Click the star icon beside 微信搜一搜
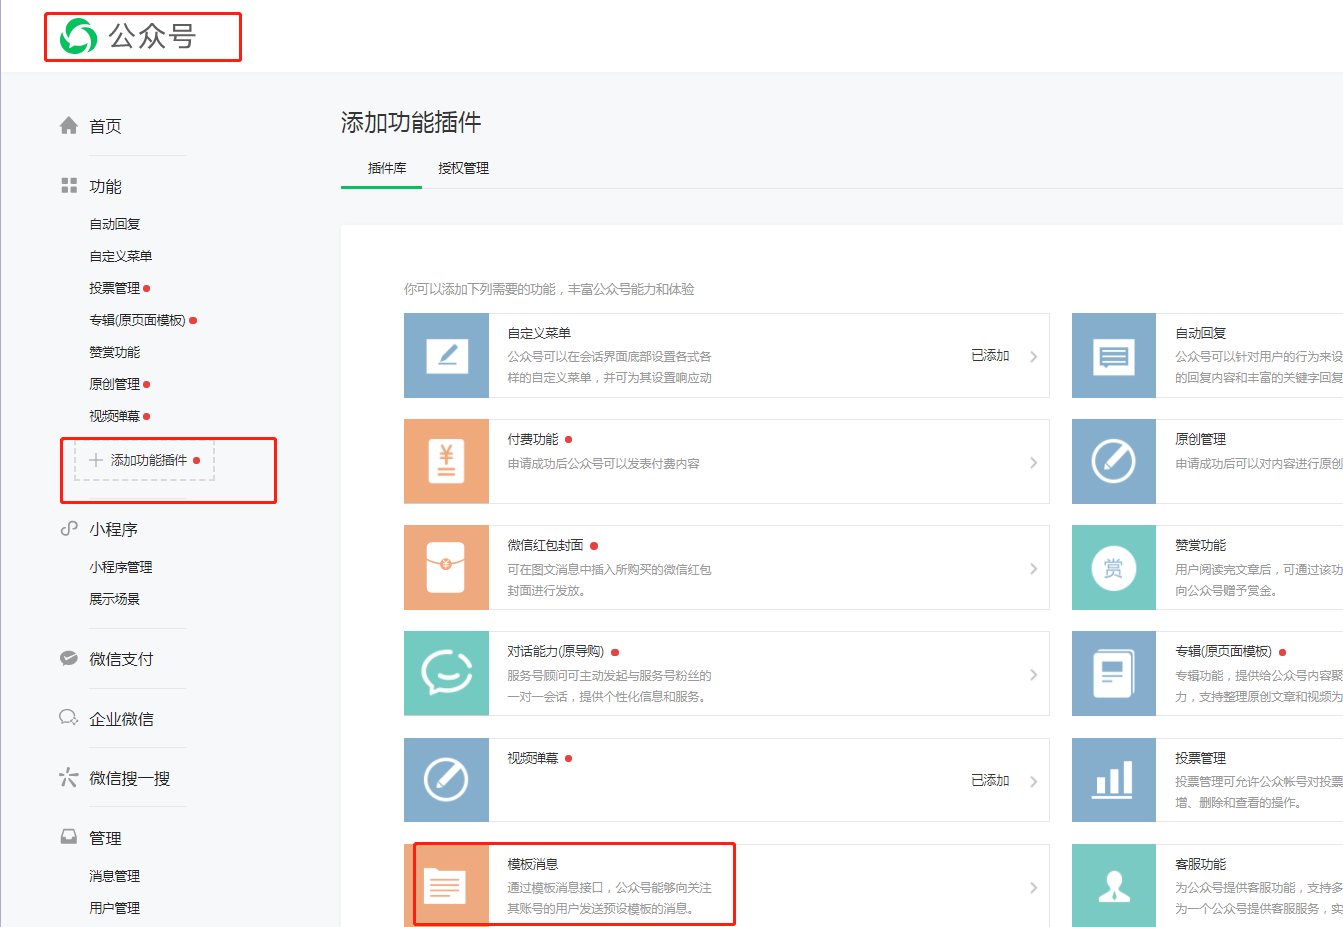 (x=69, y=777)
